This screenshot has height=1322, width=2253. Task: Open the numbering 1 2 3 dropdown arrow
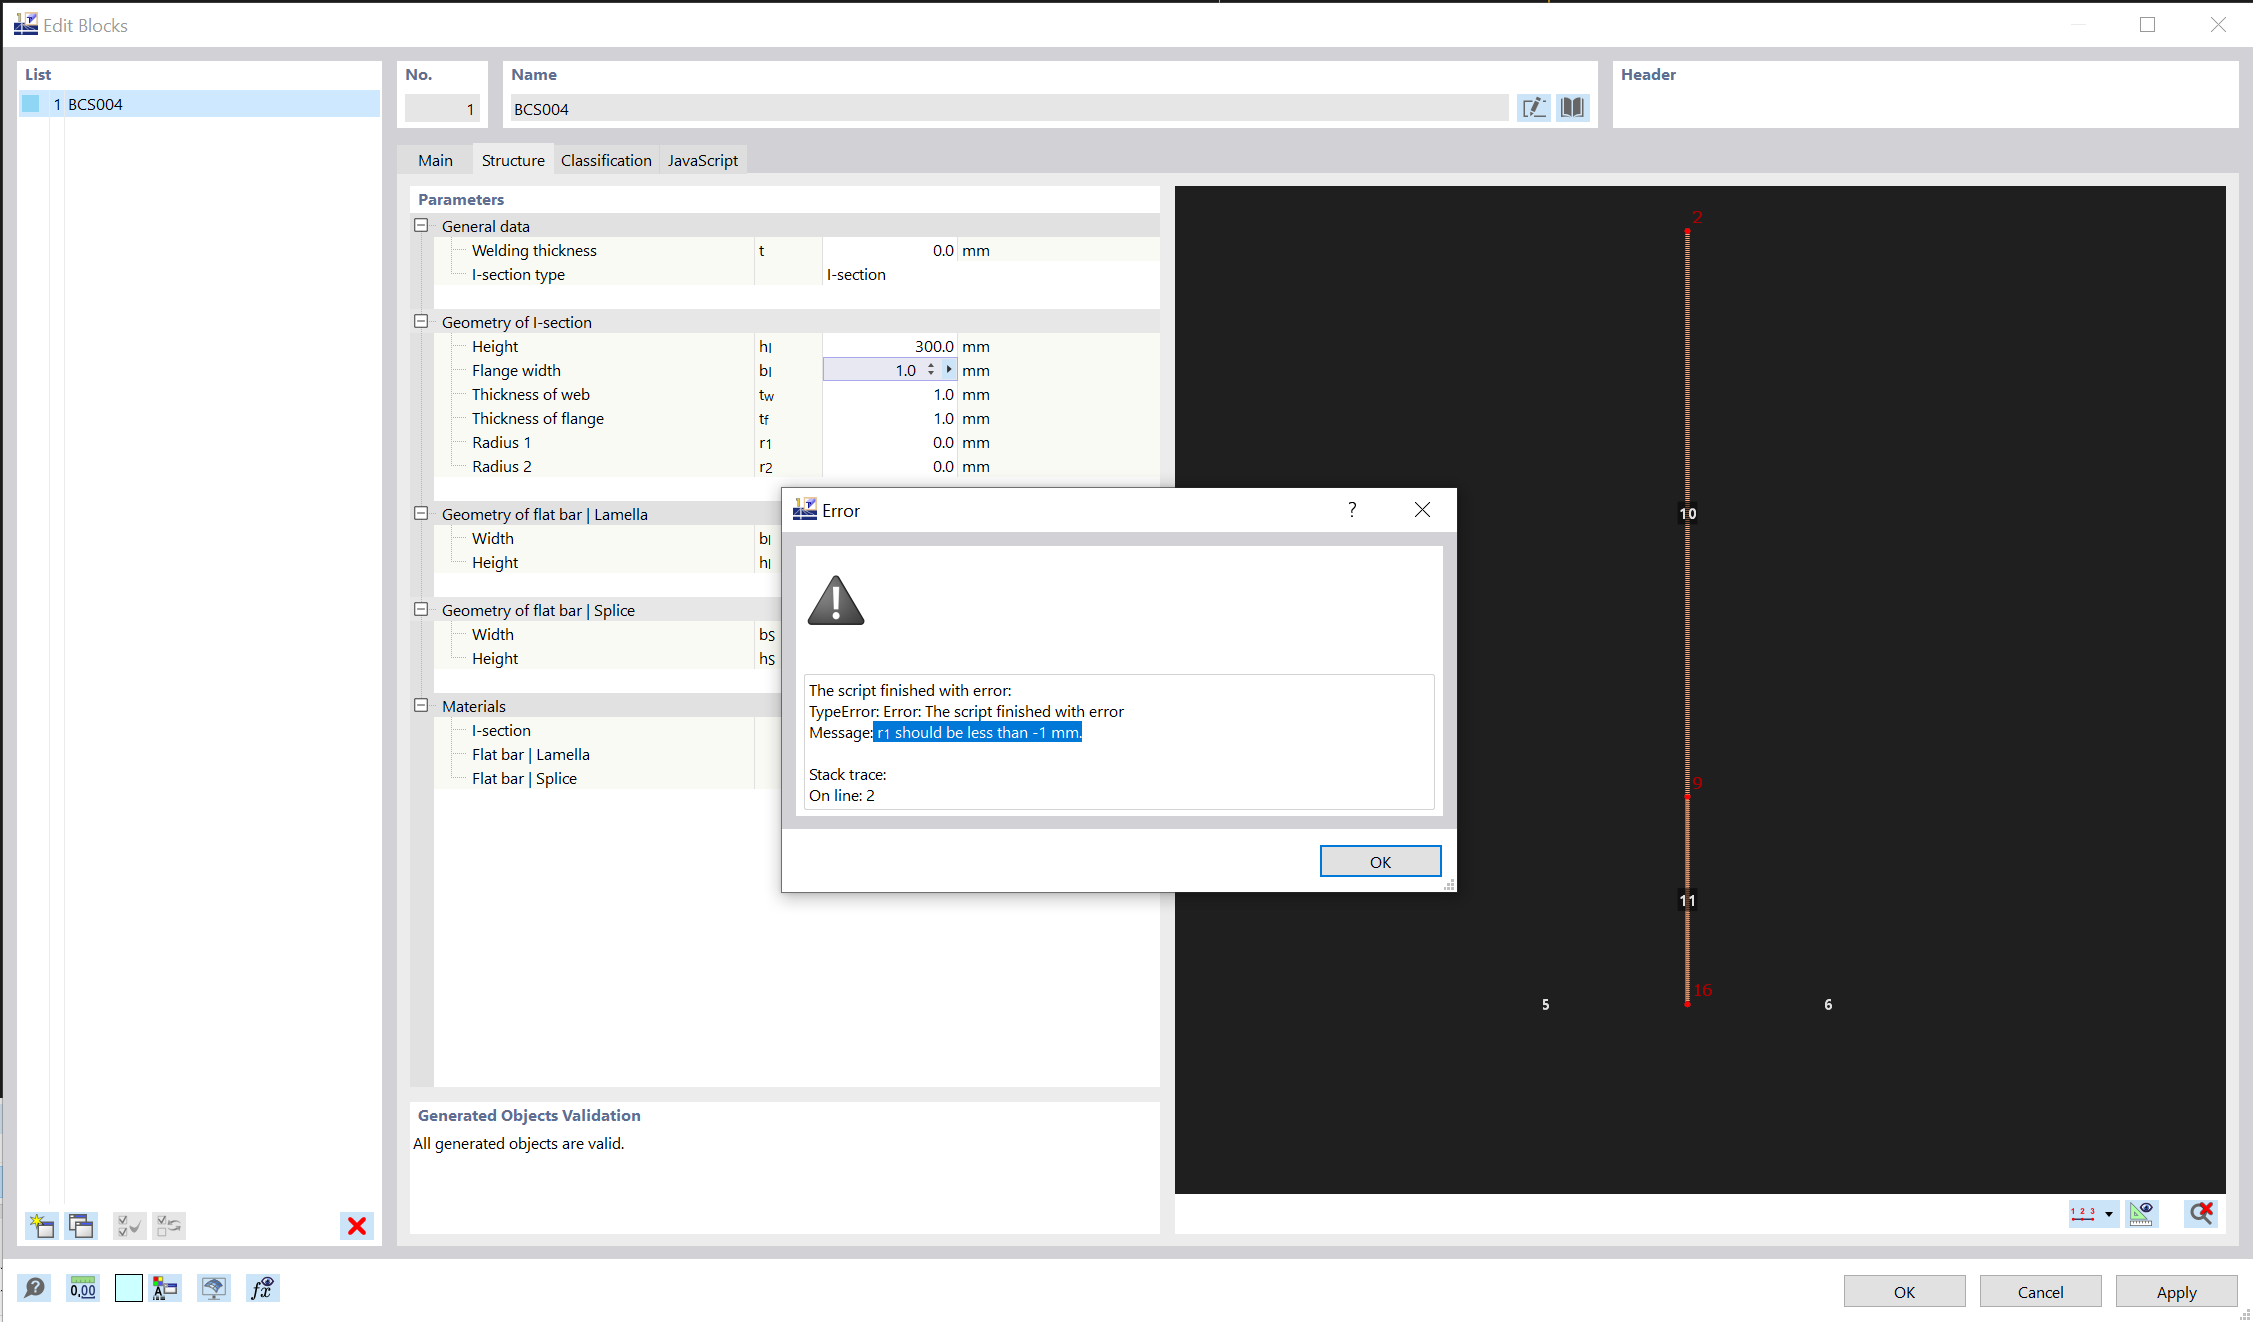pyautogui.click(x=2109, y=1214)
